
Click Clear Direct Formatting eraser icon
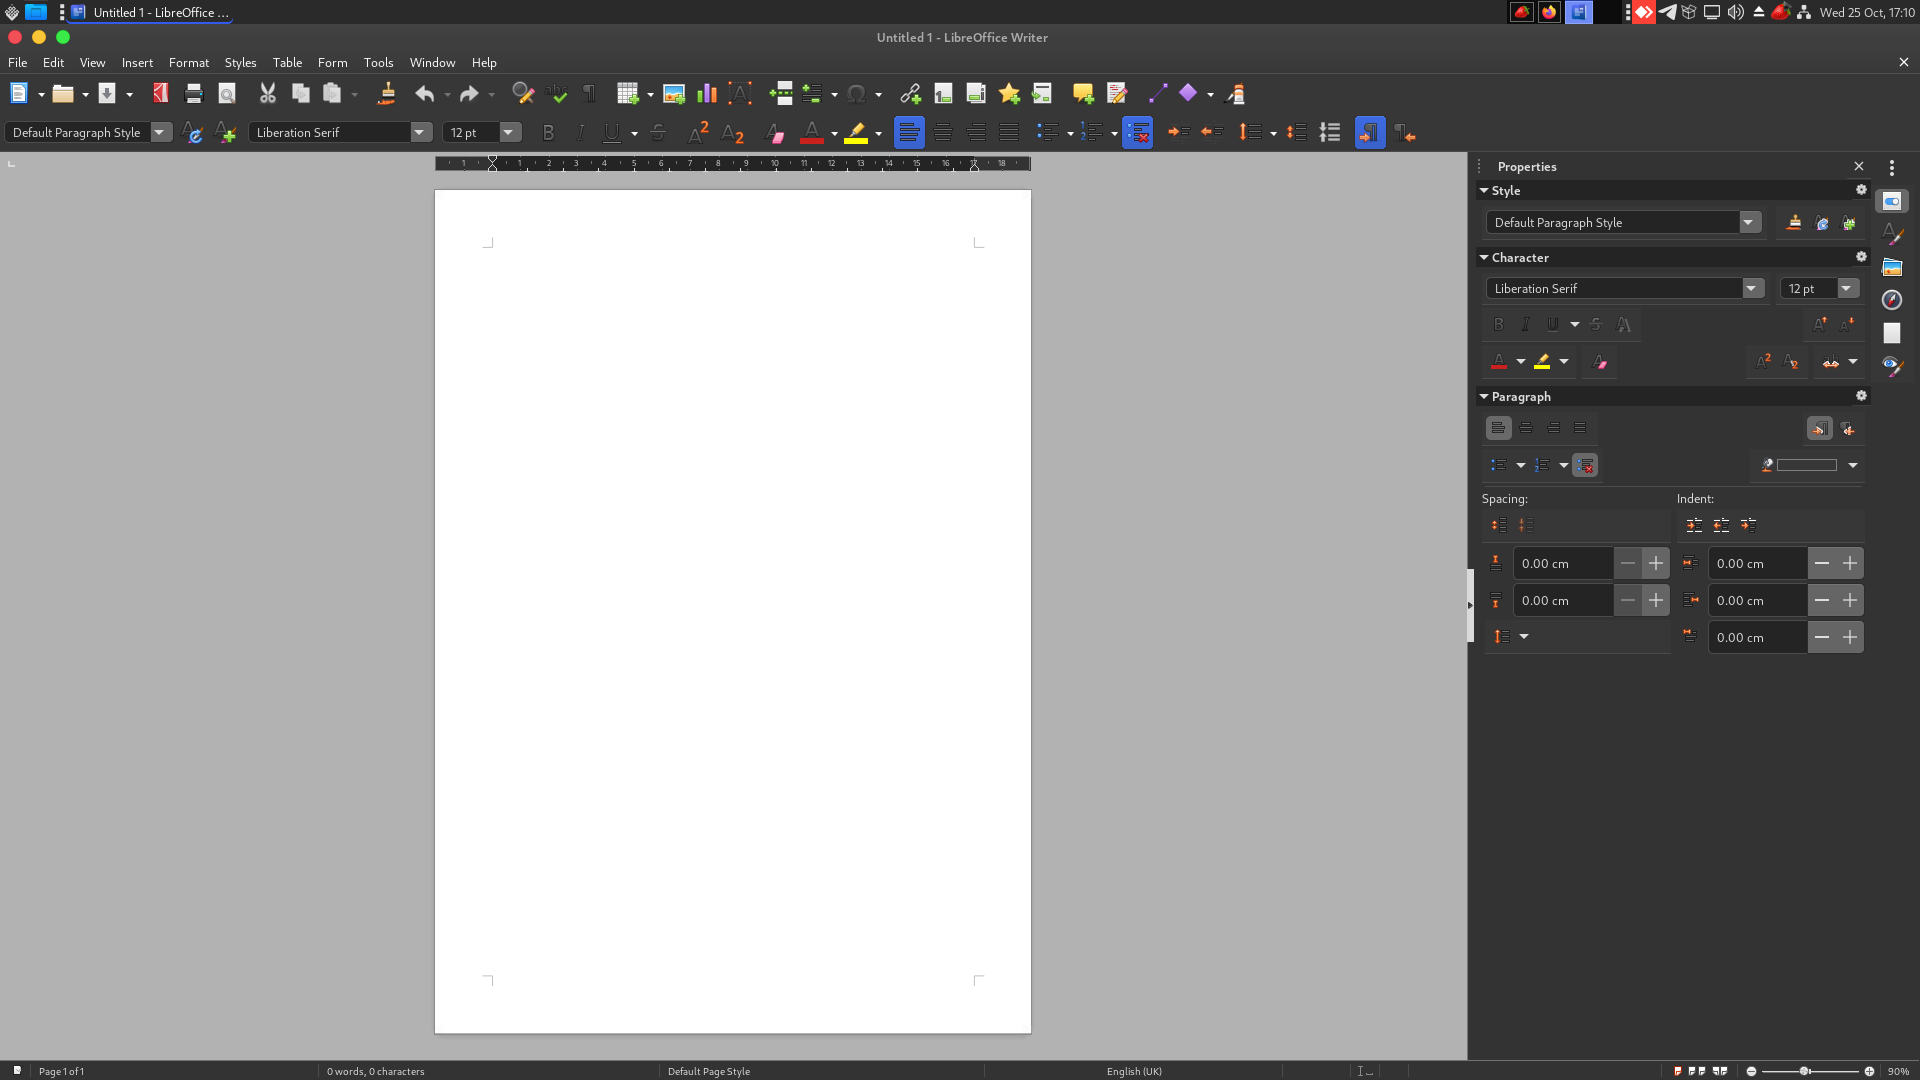774,132
